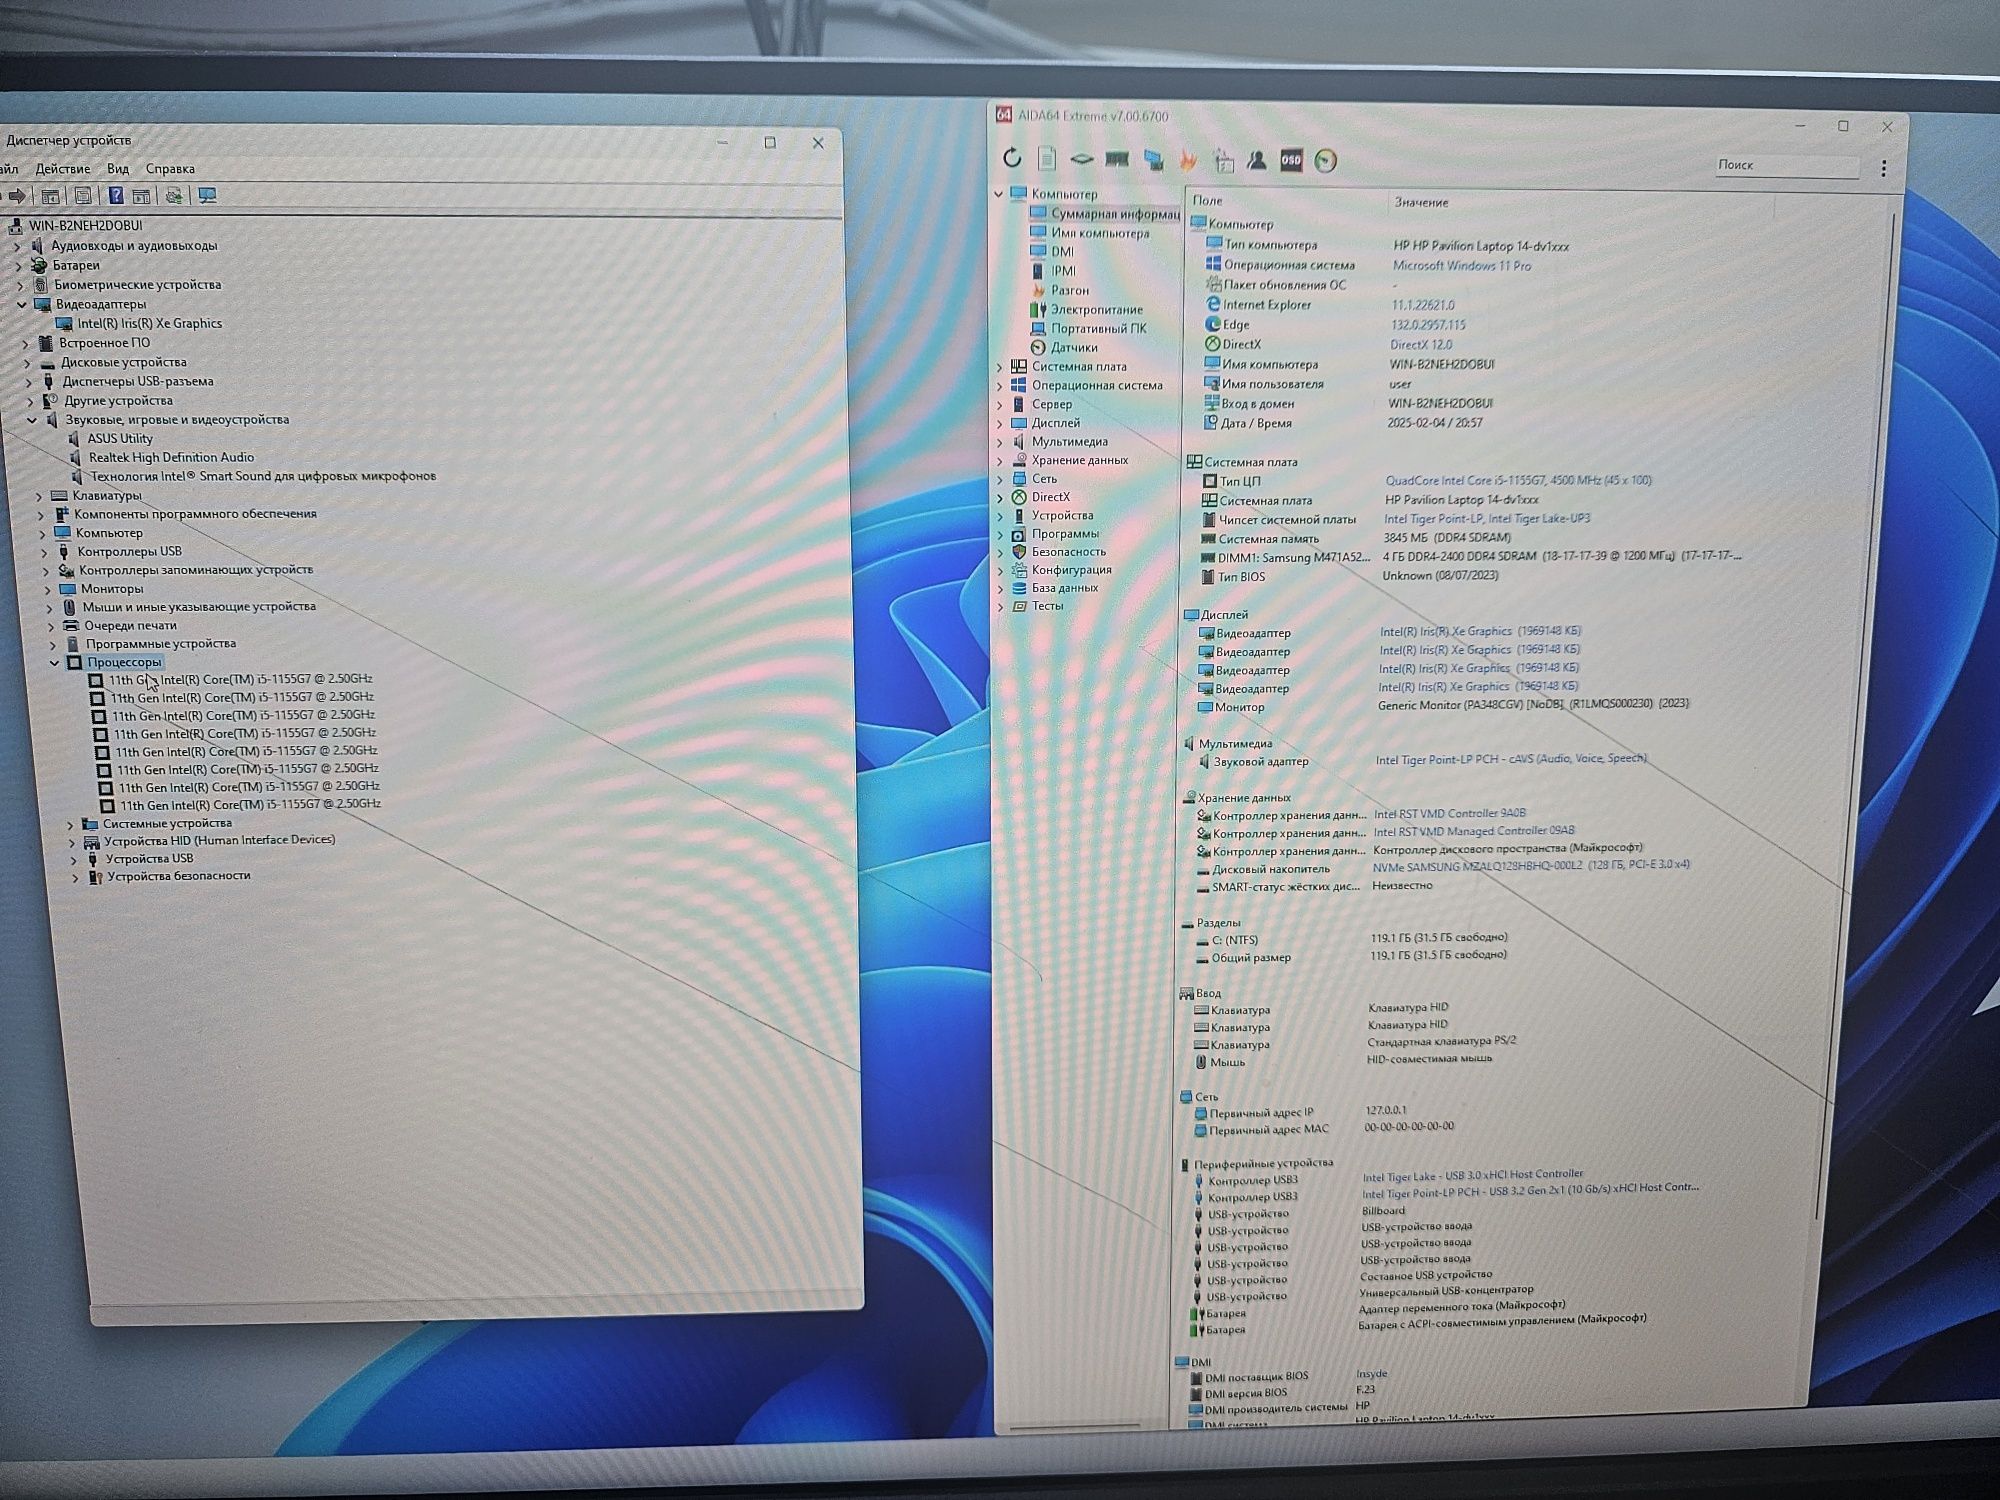The height and width of the screenshot is (1500, 2000).
Task: Click the Update driver icon in Device Manager toolbar
Action: tap(174, 195)
